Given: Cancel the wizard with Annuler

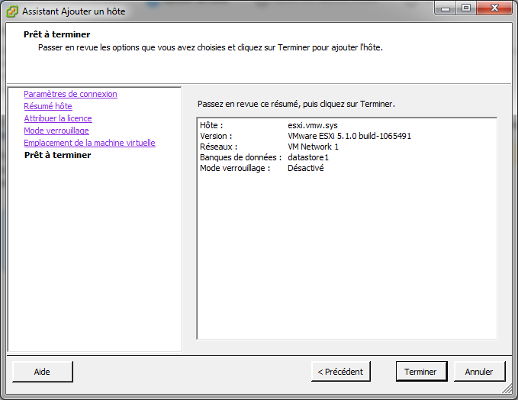Looking at the screenshot, I should [479, 371].
